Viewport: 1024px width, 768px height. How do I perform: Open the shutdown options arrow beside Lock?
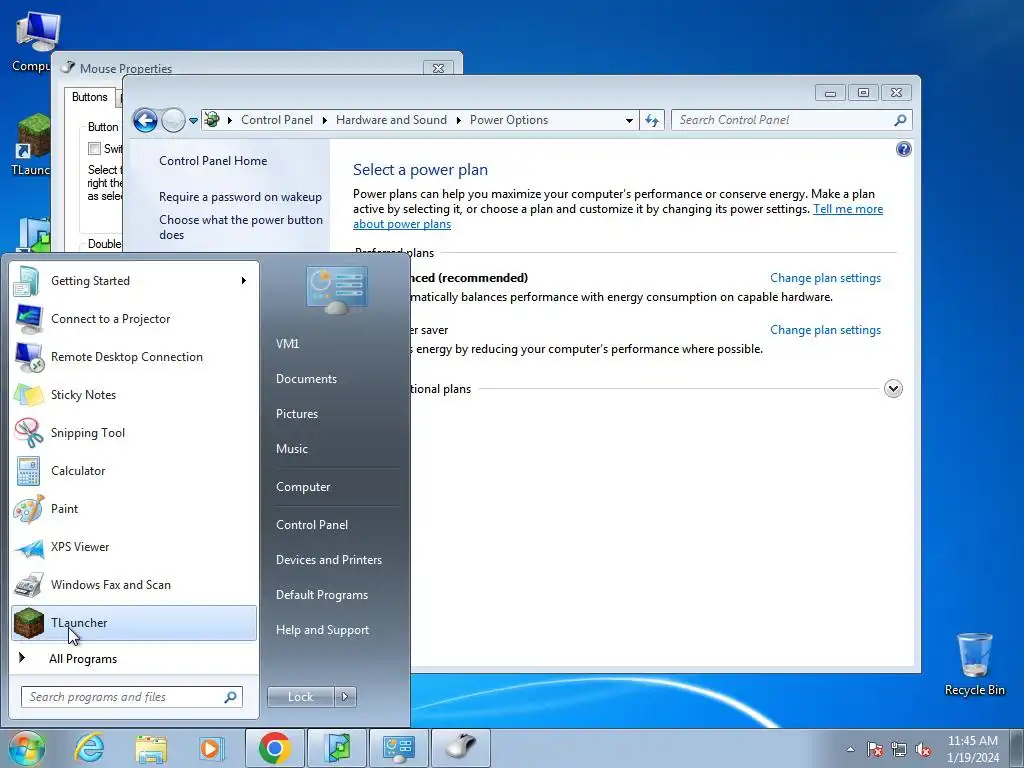[x=345, y=697]
